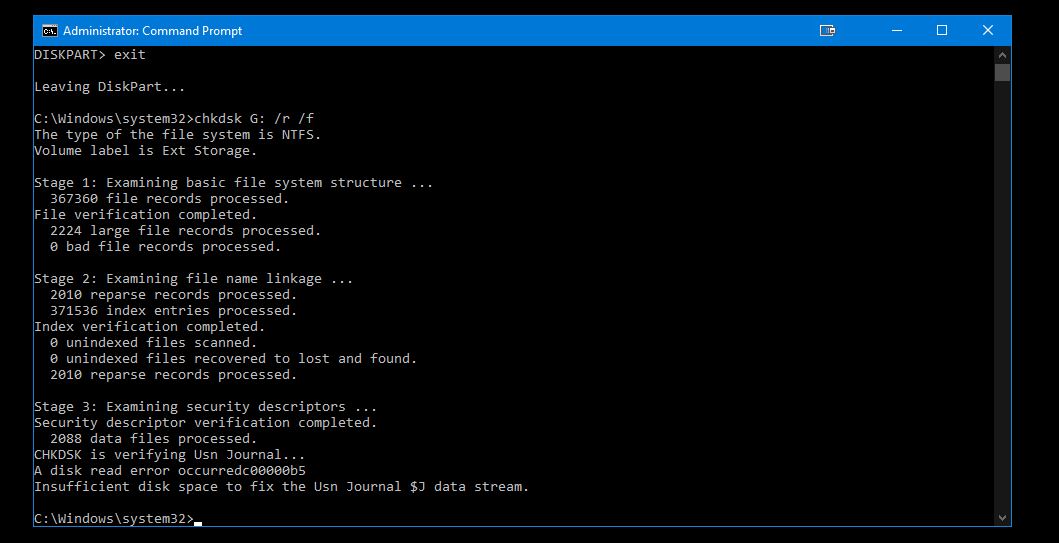Screen dimensions: 1059x543
Task: Click the 'Administrator: Command Prompt' title text
Action: pyautogui.click(x=153, y=30)
